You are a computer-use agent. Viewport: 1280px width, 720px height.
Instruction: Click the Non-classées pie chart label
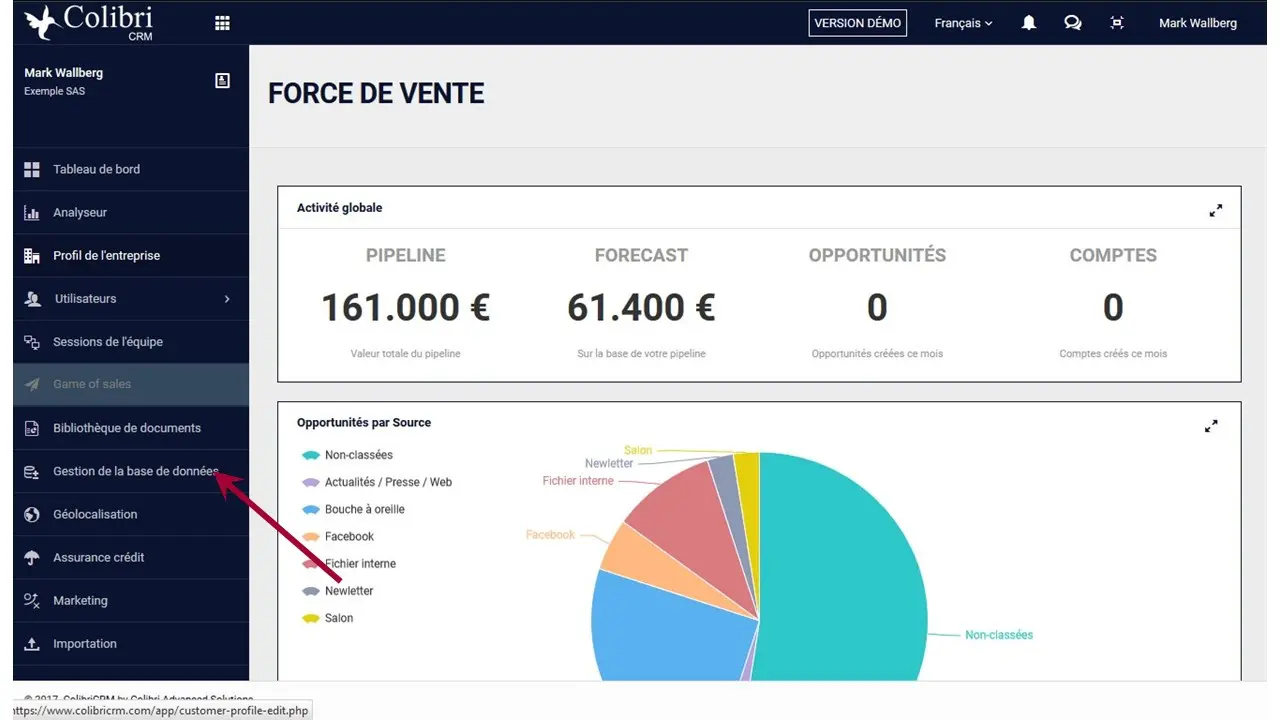pyautogui.click(x=999, y=635)
